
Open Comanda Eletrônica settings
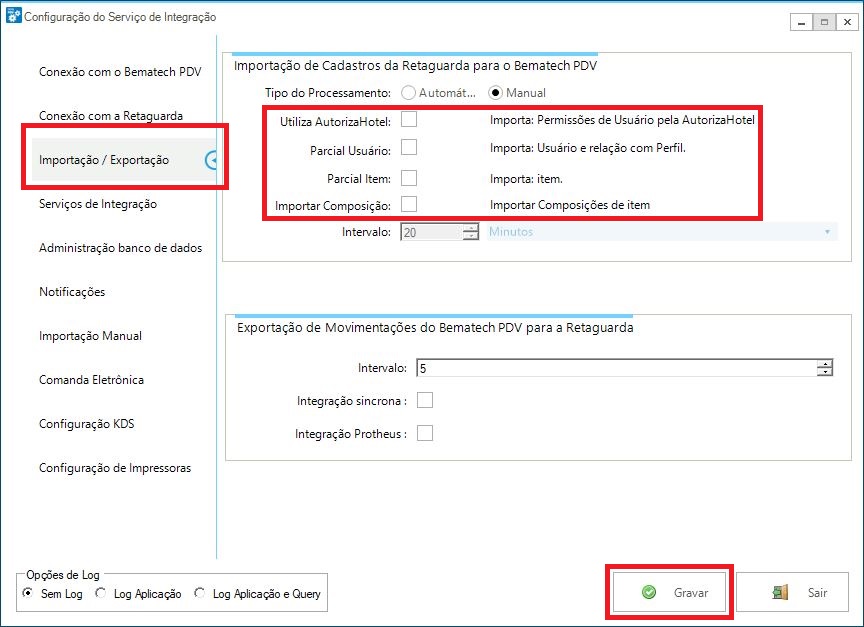click(91, 380)
